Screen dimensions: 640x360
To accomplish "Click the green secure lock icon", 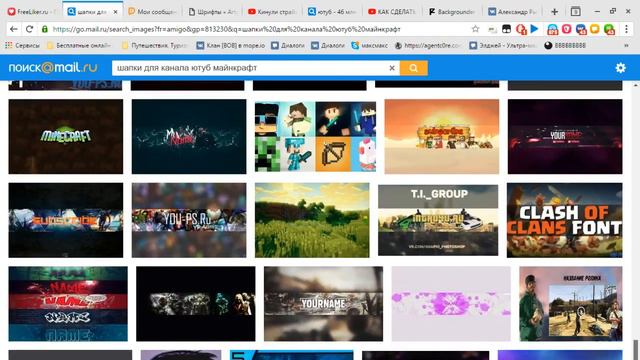I will coord(45,29).
